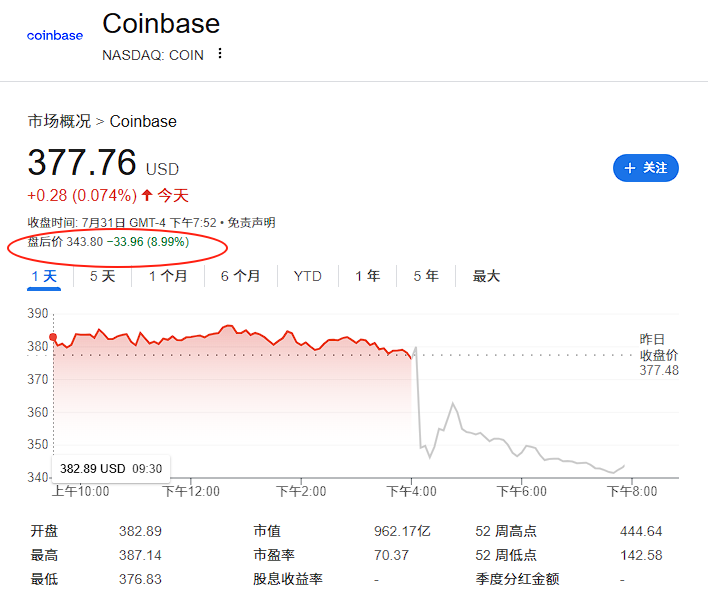This screenshot has width=708, height=599.
Task: Click the red opening price dot on chart
Action: (53, 337)
